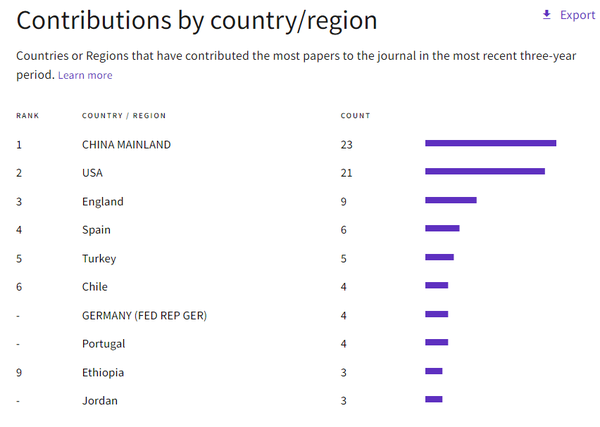The height and width of the screenshot is (427, 600).
Task: Select the CHINA MAINLAND row label
Action: [x=126, y=145]
